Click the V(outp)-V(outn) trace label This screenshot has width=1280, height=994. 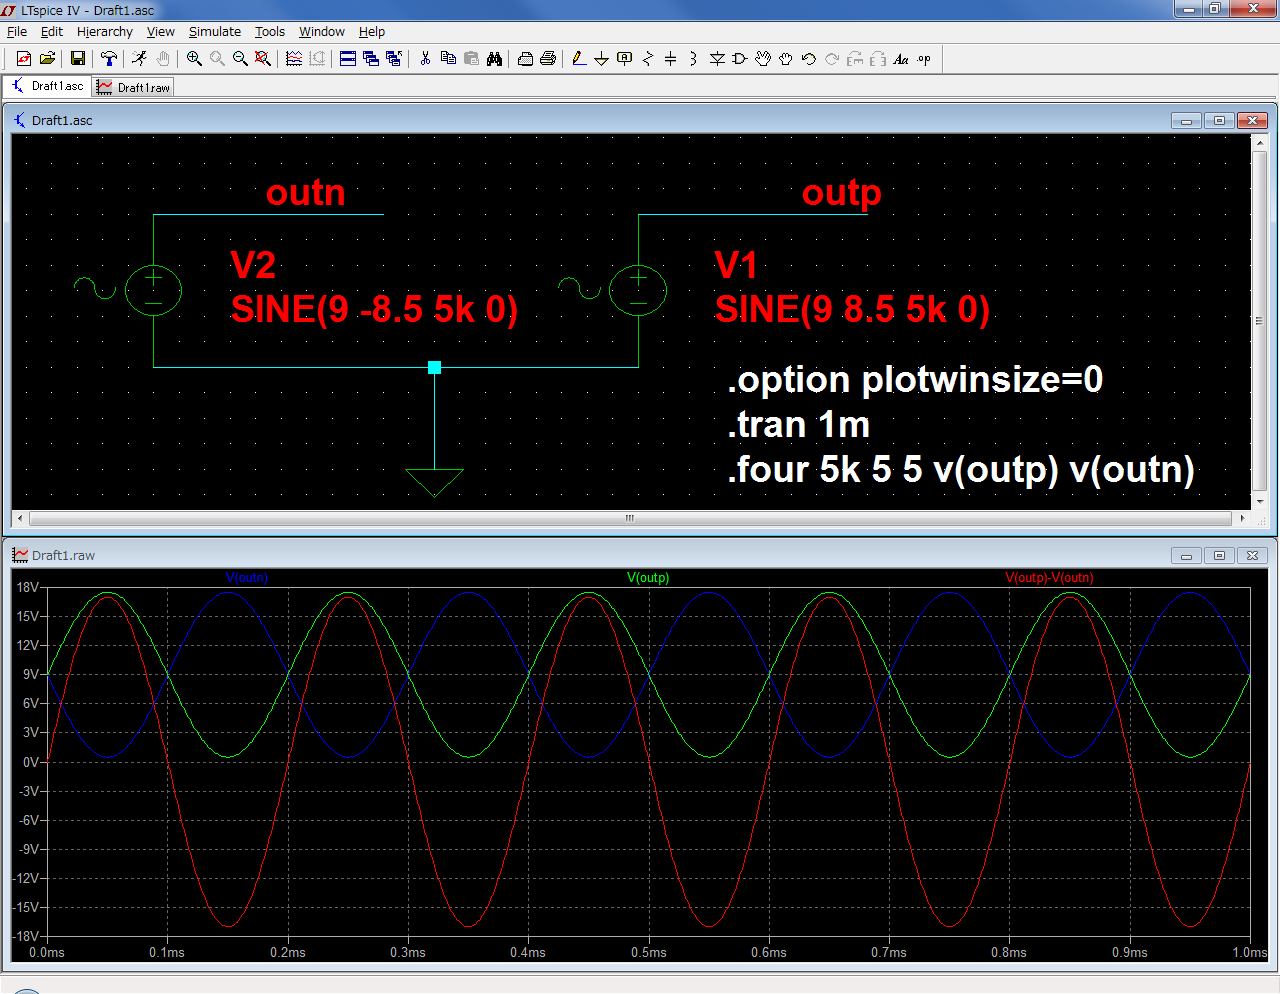(x=1049, y=577)
